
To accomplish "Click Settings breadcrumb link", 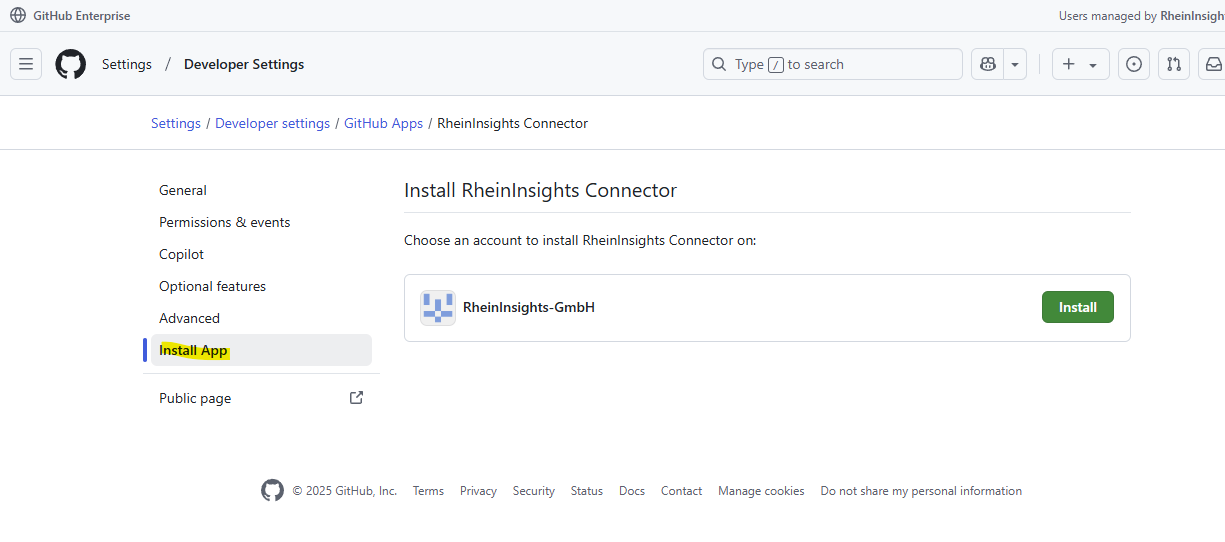I will pyautogui.click(x=176, y=123).
